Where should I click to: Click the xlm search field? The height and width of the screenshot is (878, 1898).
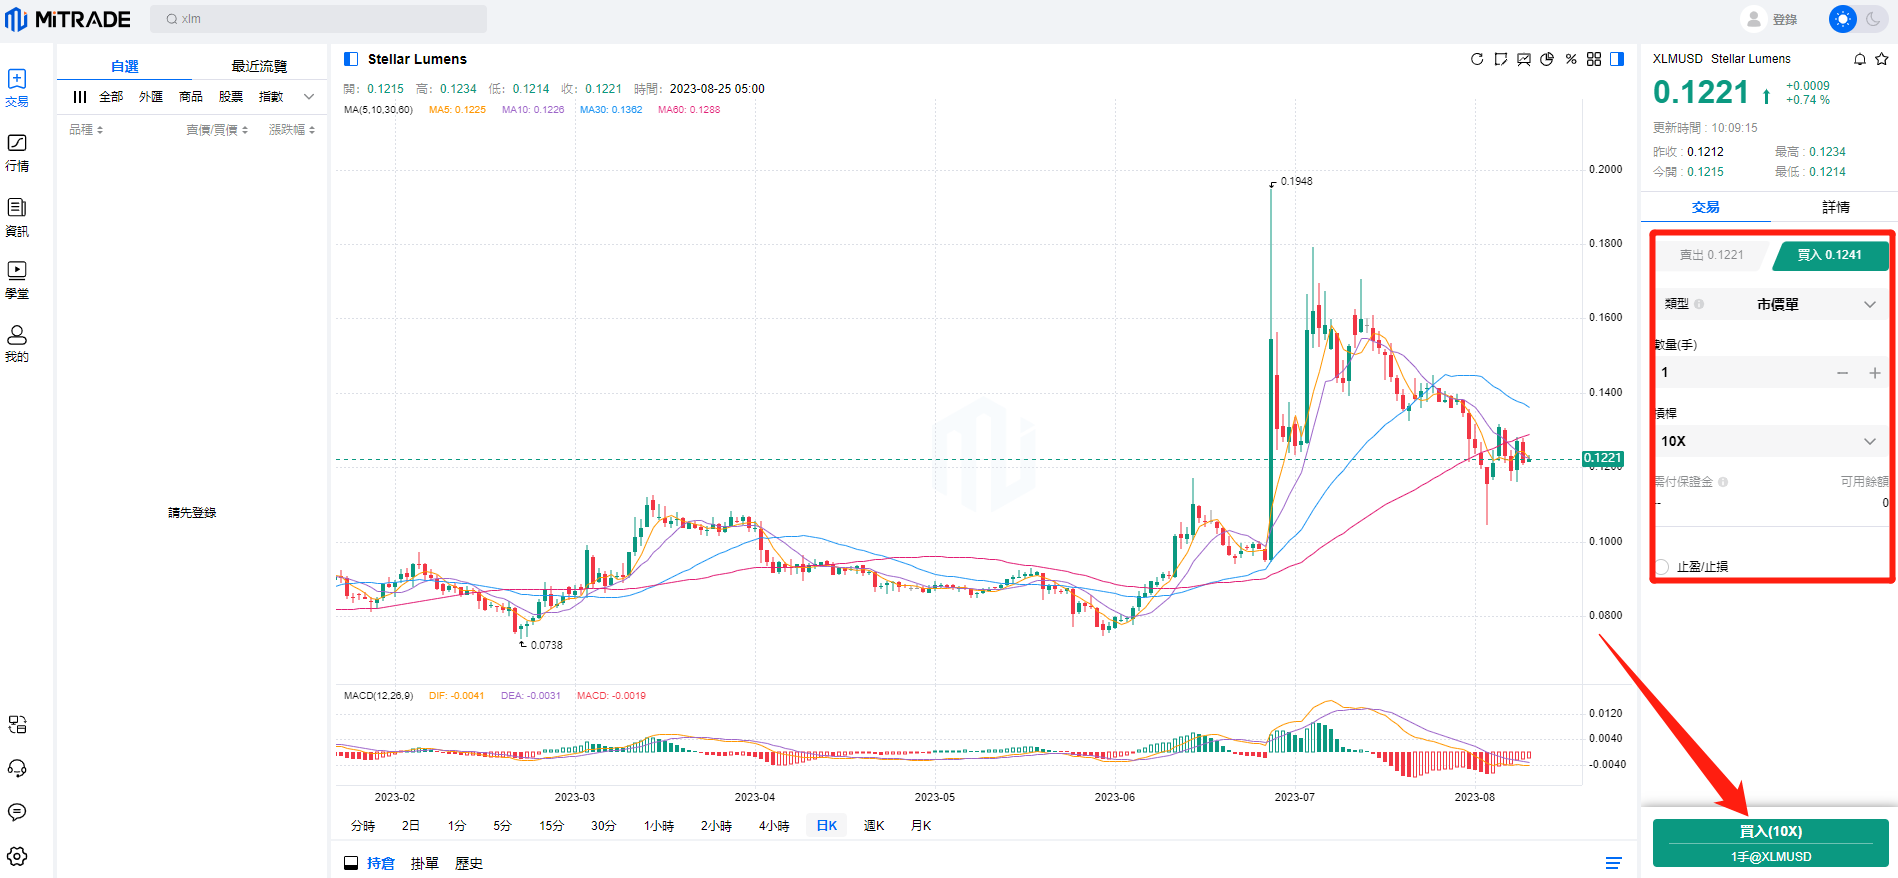point(320,19)
